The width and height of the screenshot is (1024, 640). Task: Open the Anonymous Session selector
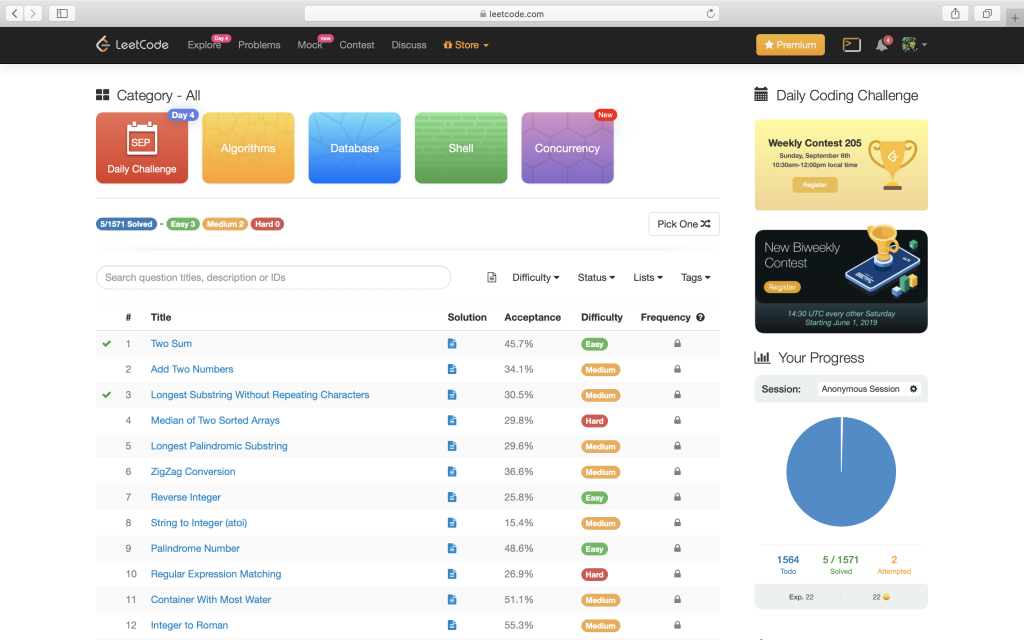[x=860, y=389]
